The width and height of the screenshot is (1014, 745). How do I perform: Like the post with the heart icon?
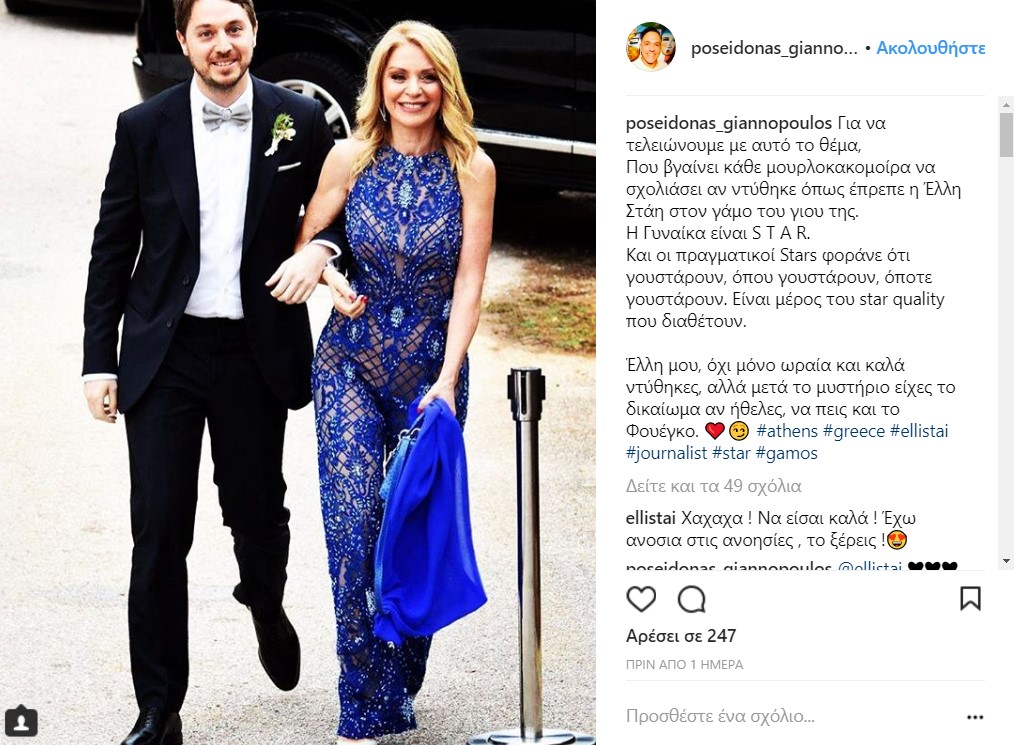click(x=641, y=599)
